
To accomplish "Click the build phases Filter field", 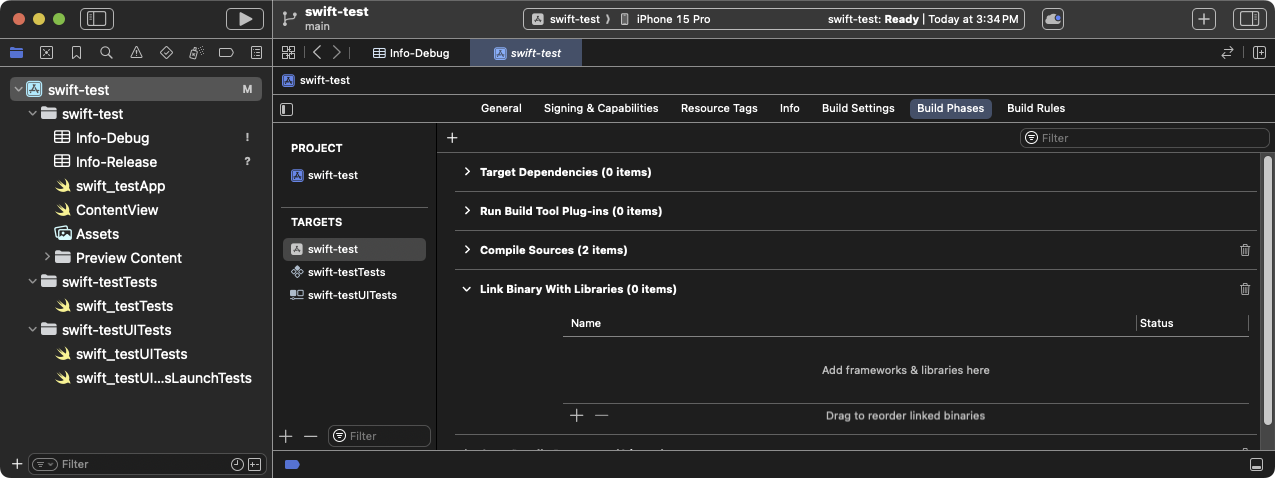I will coord(1140,138).
